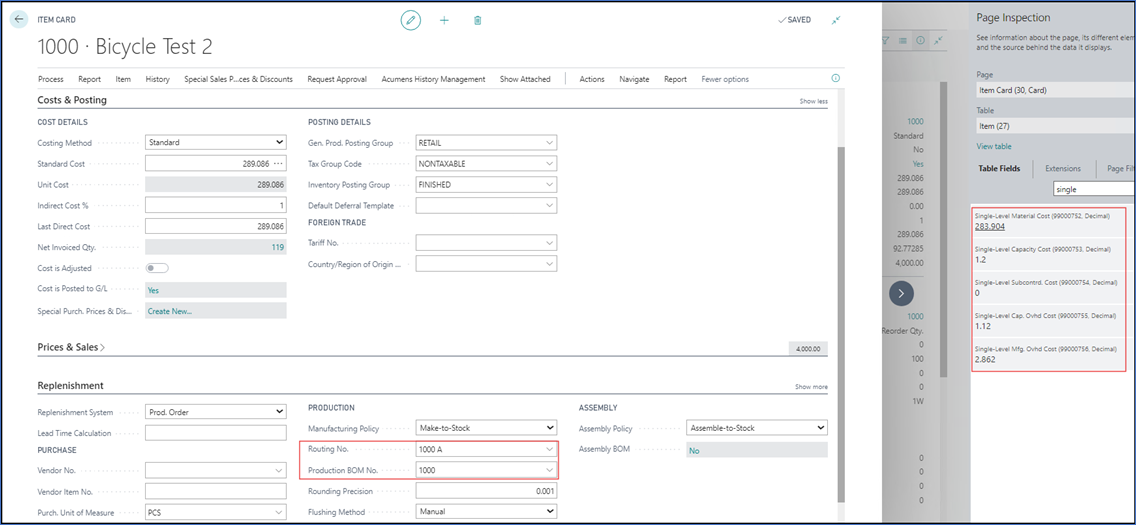
Task: Click the View table link
Action: click(x=995, y=146)
